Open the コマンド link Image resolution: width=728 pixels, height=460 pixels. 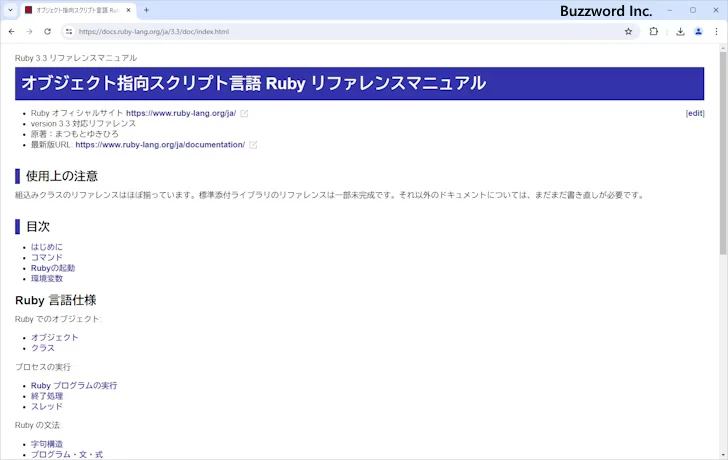coord(46,258)
